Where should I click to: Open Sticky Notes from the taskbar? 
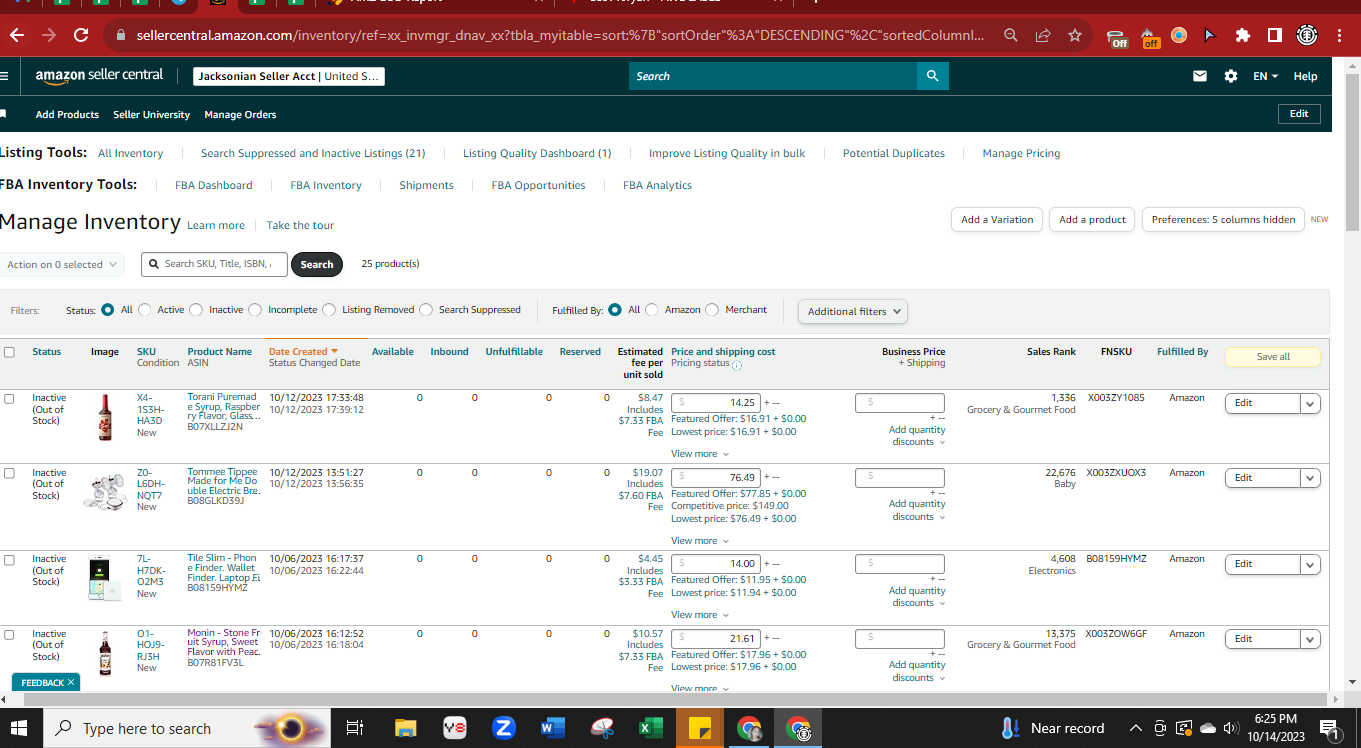tap(700, 728)
